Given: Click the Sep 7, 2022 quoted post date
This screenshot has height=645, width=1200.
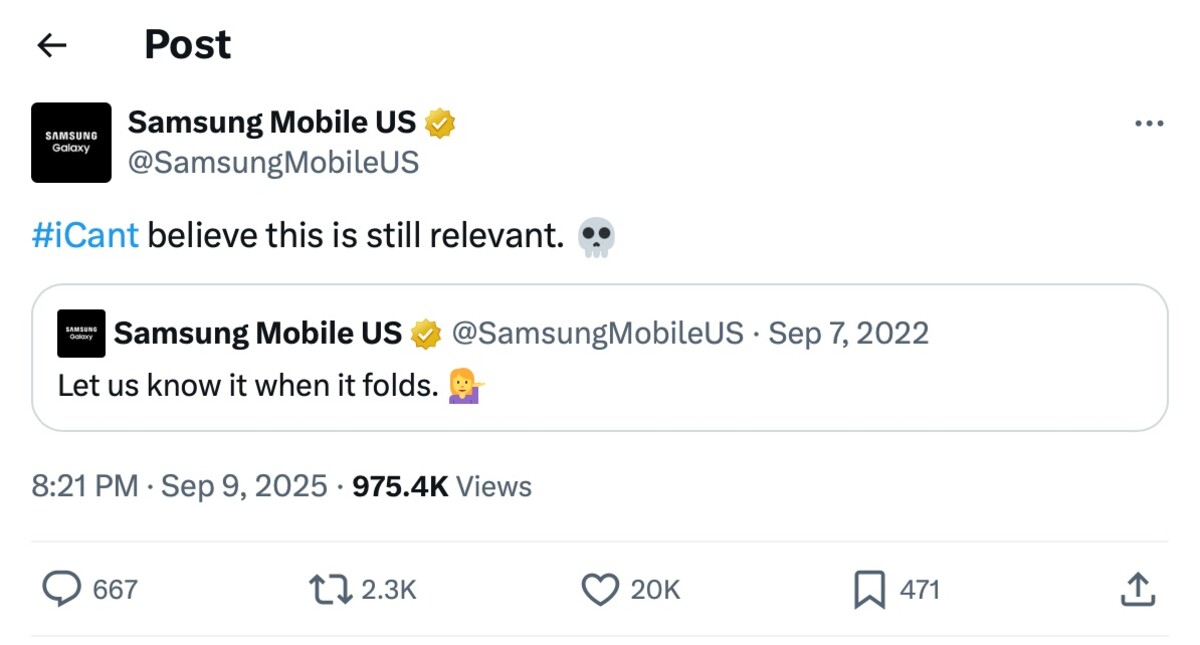Looking at the screenshot, I should [x=848, y=333].
